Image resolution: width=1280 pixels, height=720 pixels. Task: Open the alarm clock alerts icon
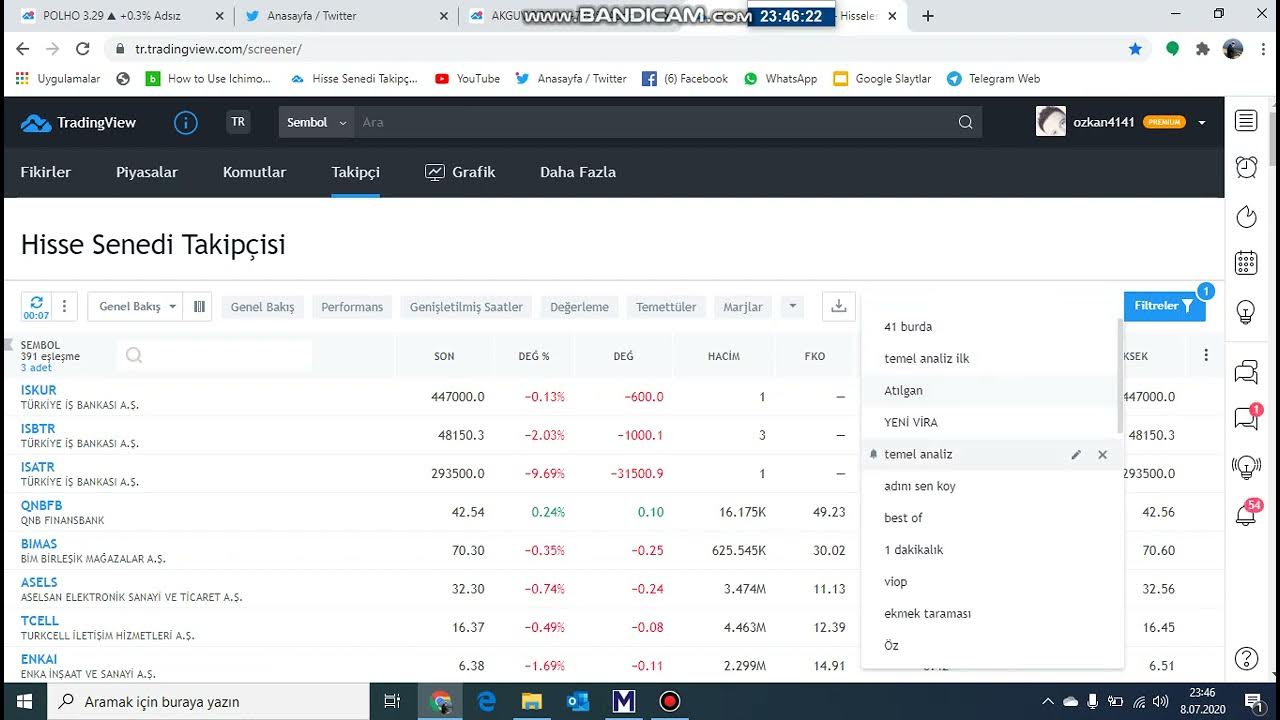pyautogui.click(x=1246, y=167)
